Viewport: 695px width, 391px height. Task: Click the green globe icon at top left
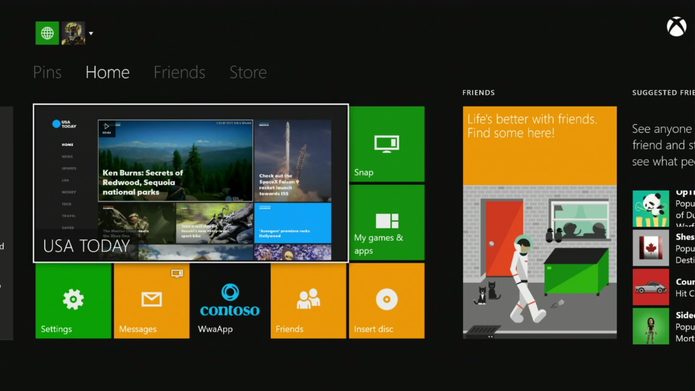point(47,33)
